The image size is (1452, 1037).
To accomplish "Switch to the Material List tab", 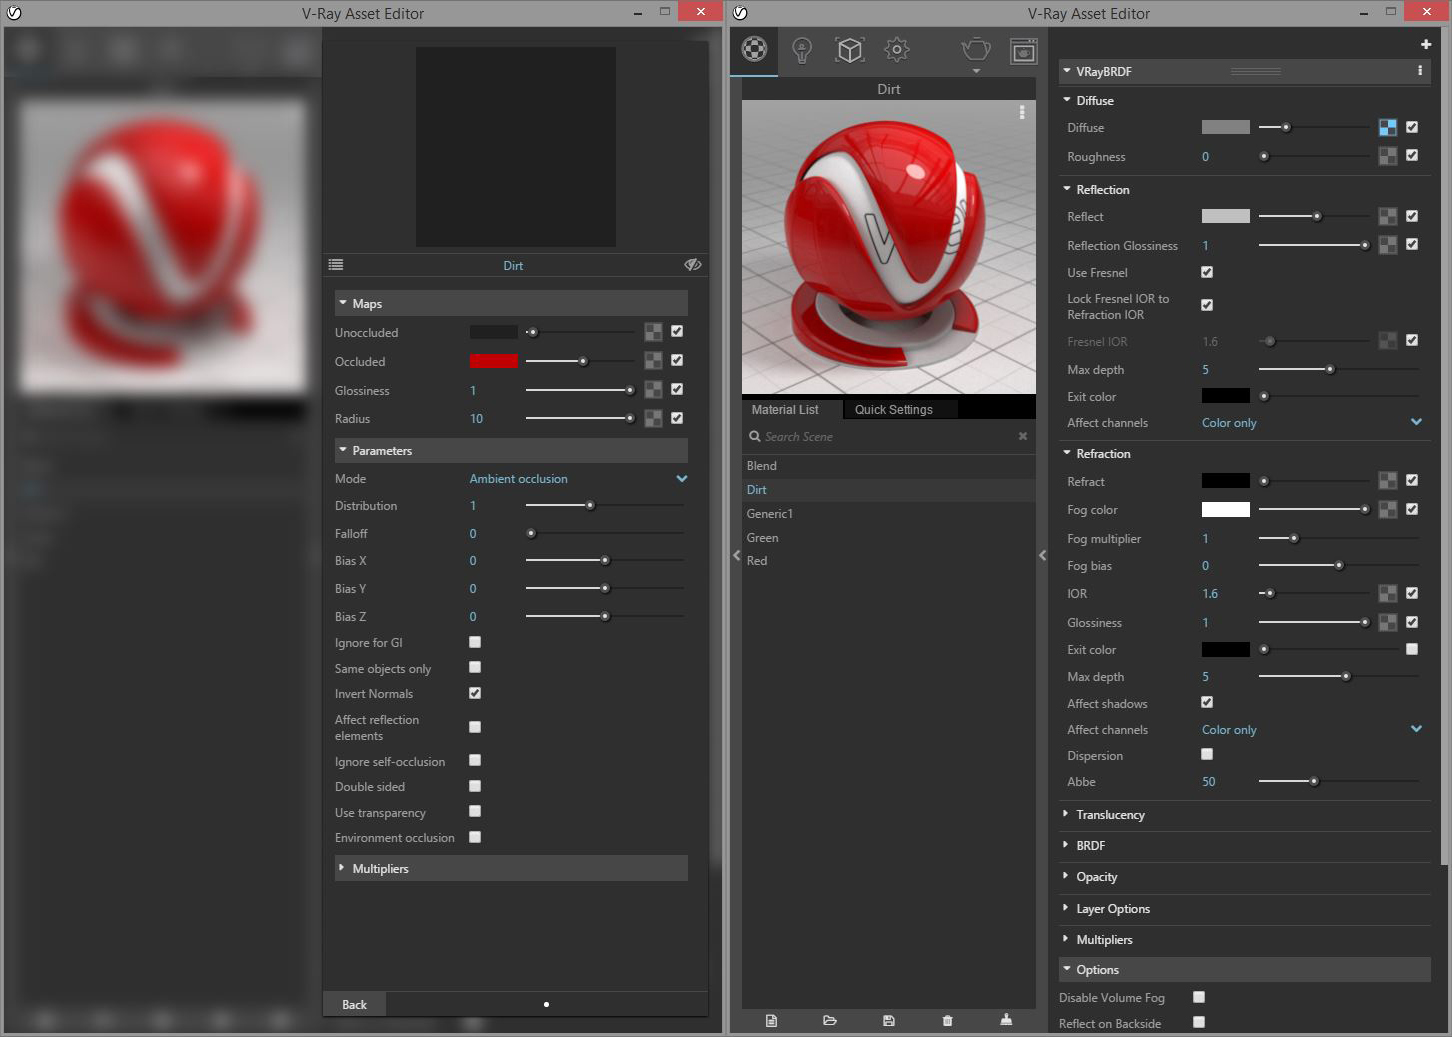I will coord(785,409).
